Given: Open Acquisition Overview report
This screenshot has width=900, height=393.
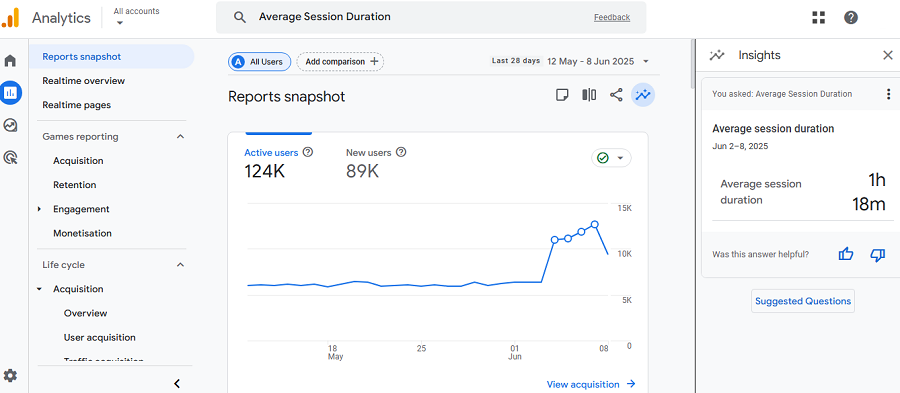Looking at the screenshot, I should click(86, 313).
